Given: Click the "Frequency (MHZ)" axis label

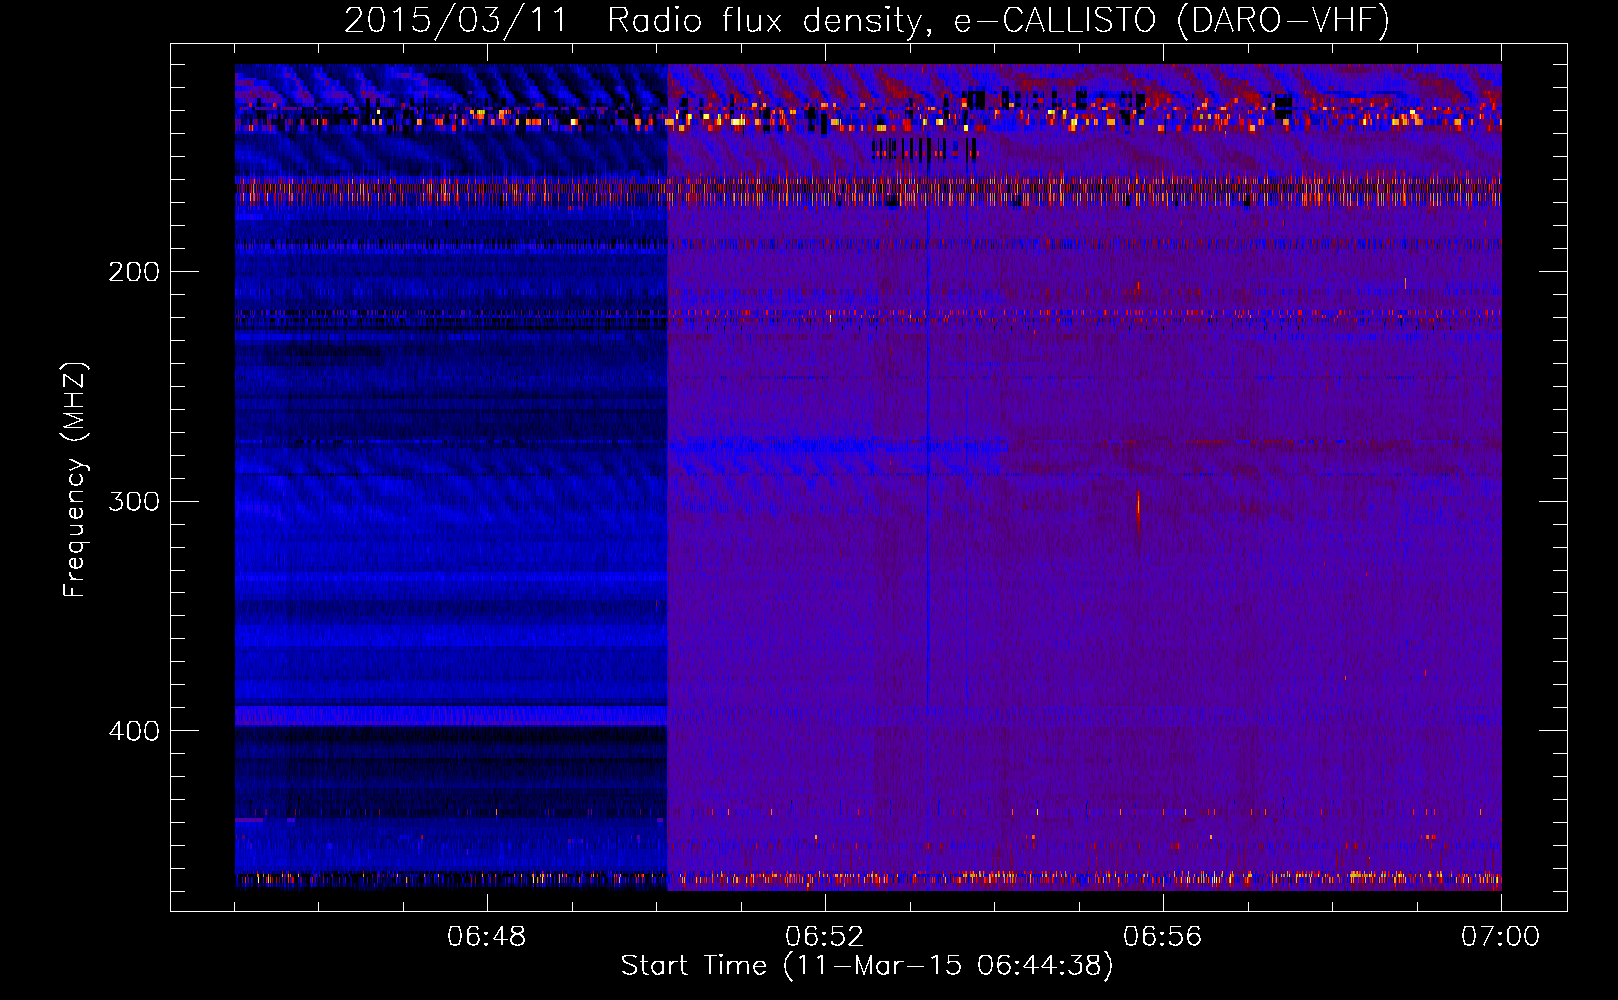Looking at the screenshot, I should coord(75,479).
